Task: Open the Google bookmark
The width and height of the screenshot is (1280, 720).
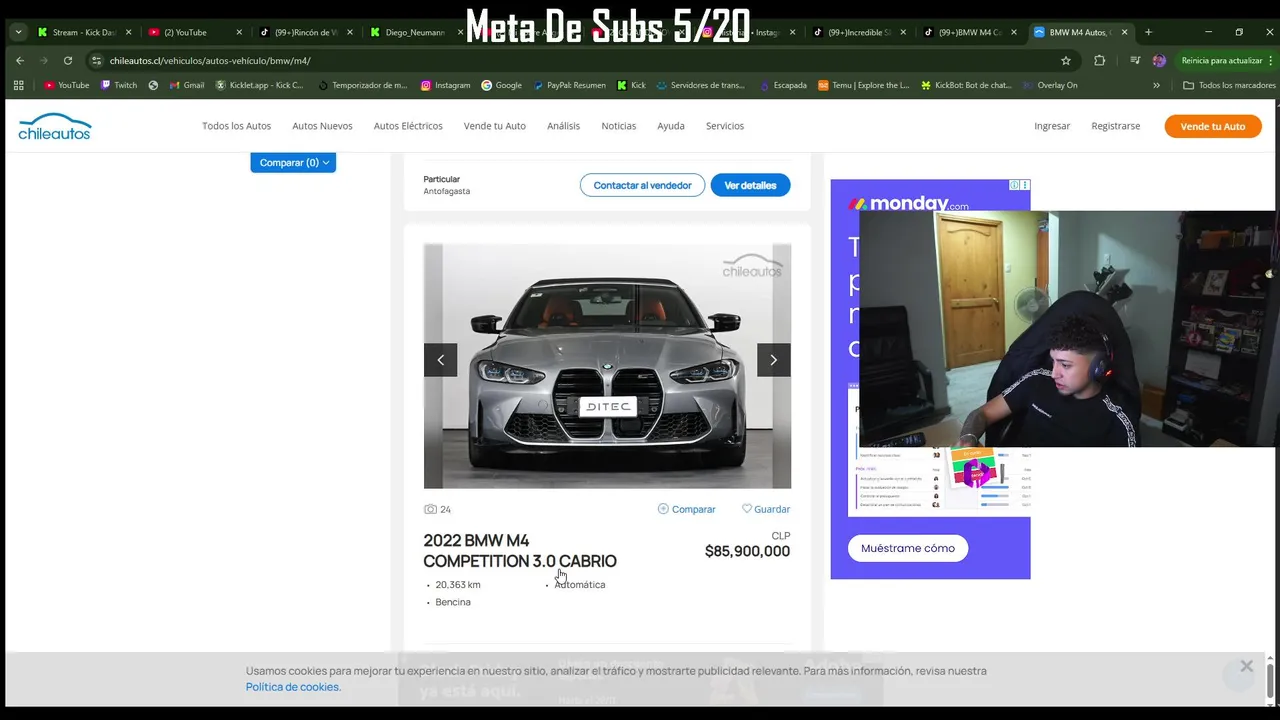Action: tap(502, 85)
